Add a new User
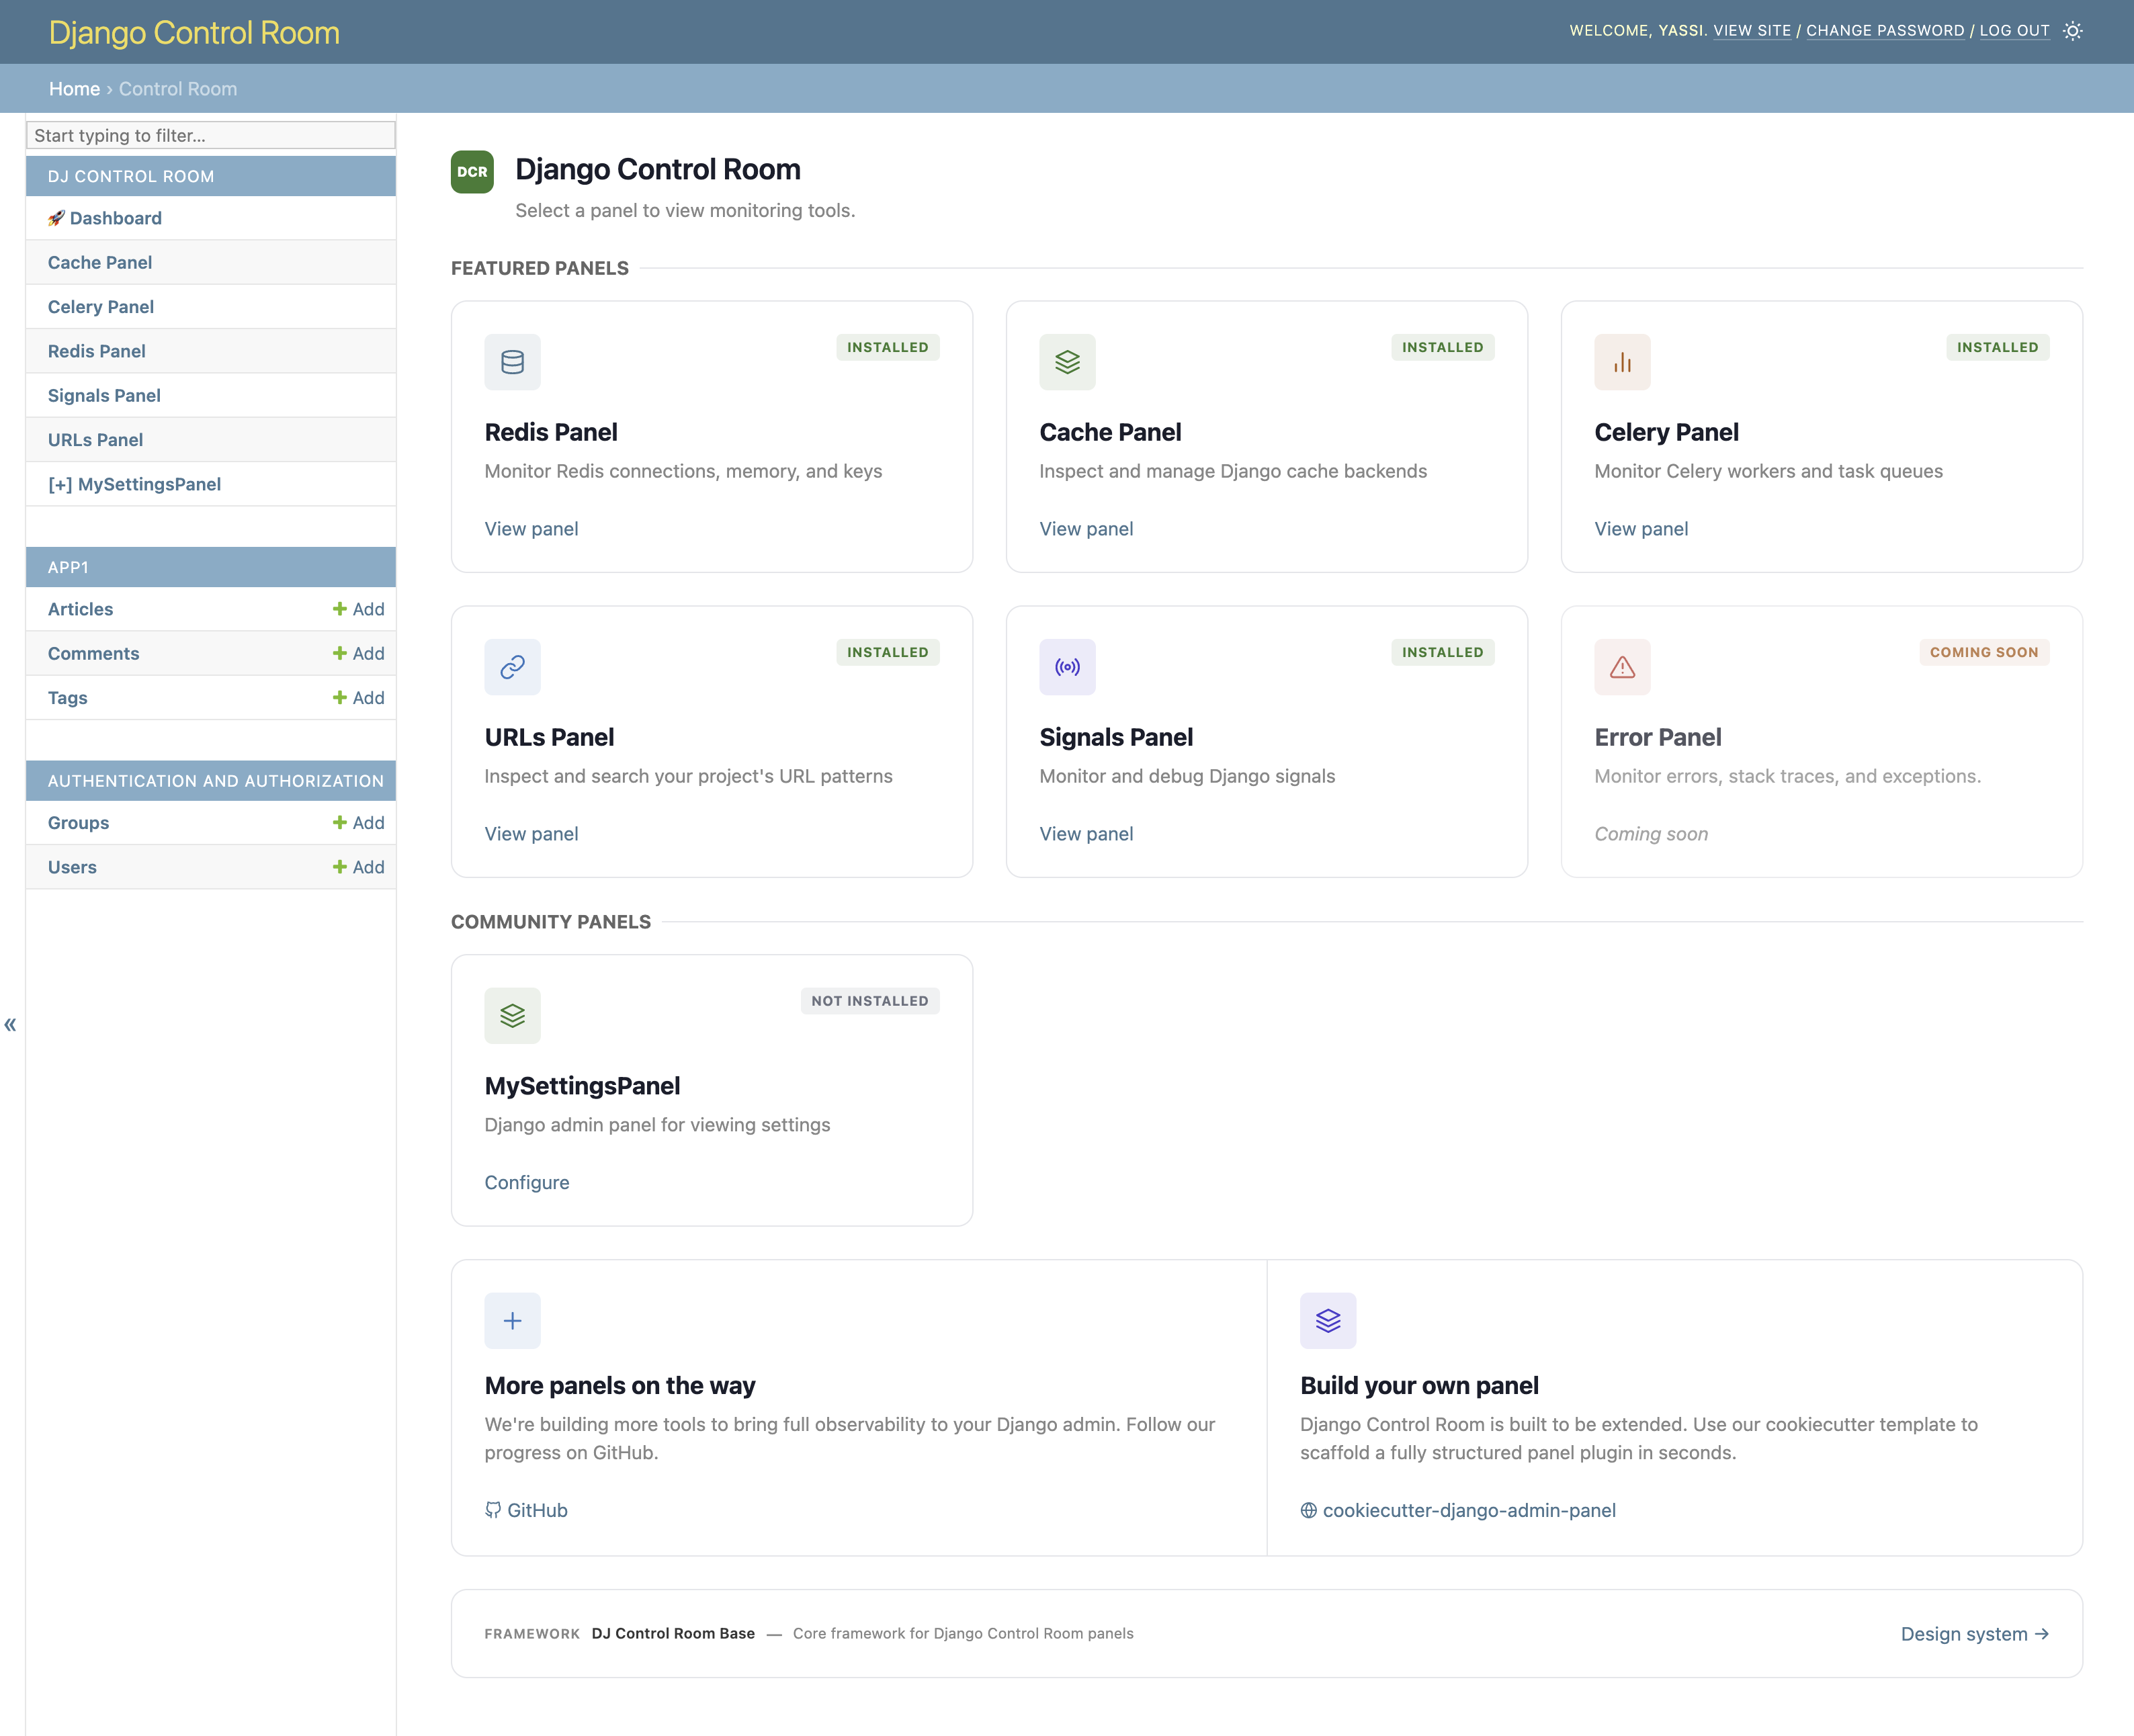The height and width of the screenshot is (1736, 2134). click(x=358, y=867)
